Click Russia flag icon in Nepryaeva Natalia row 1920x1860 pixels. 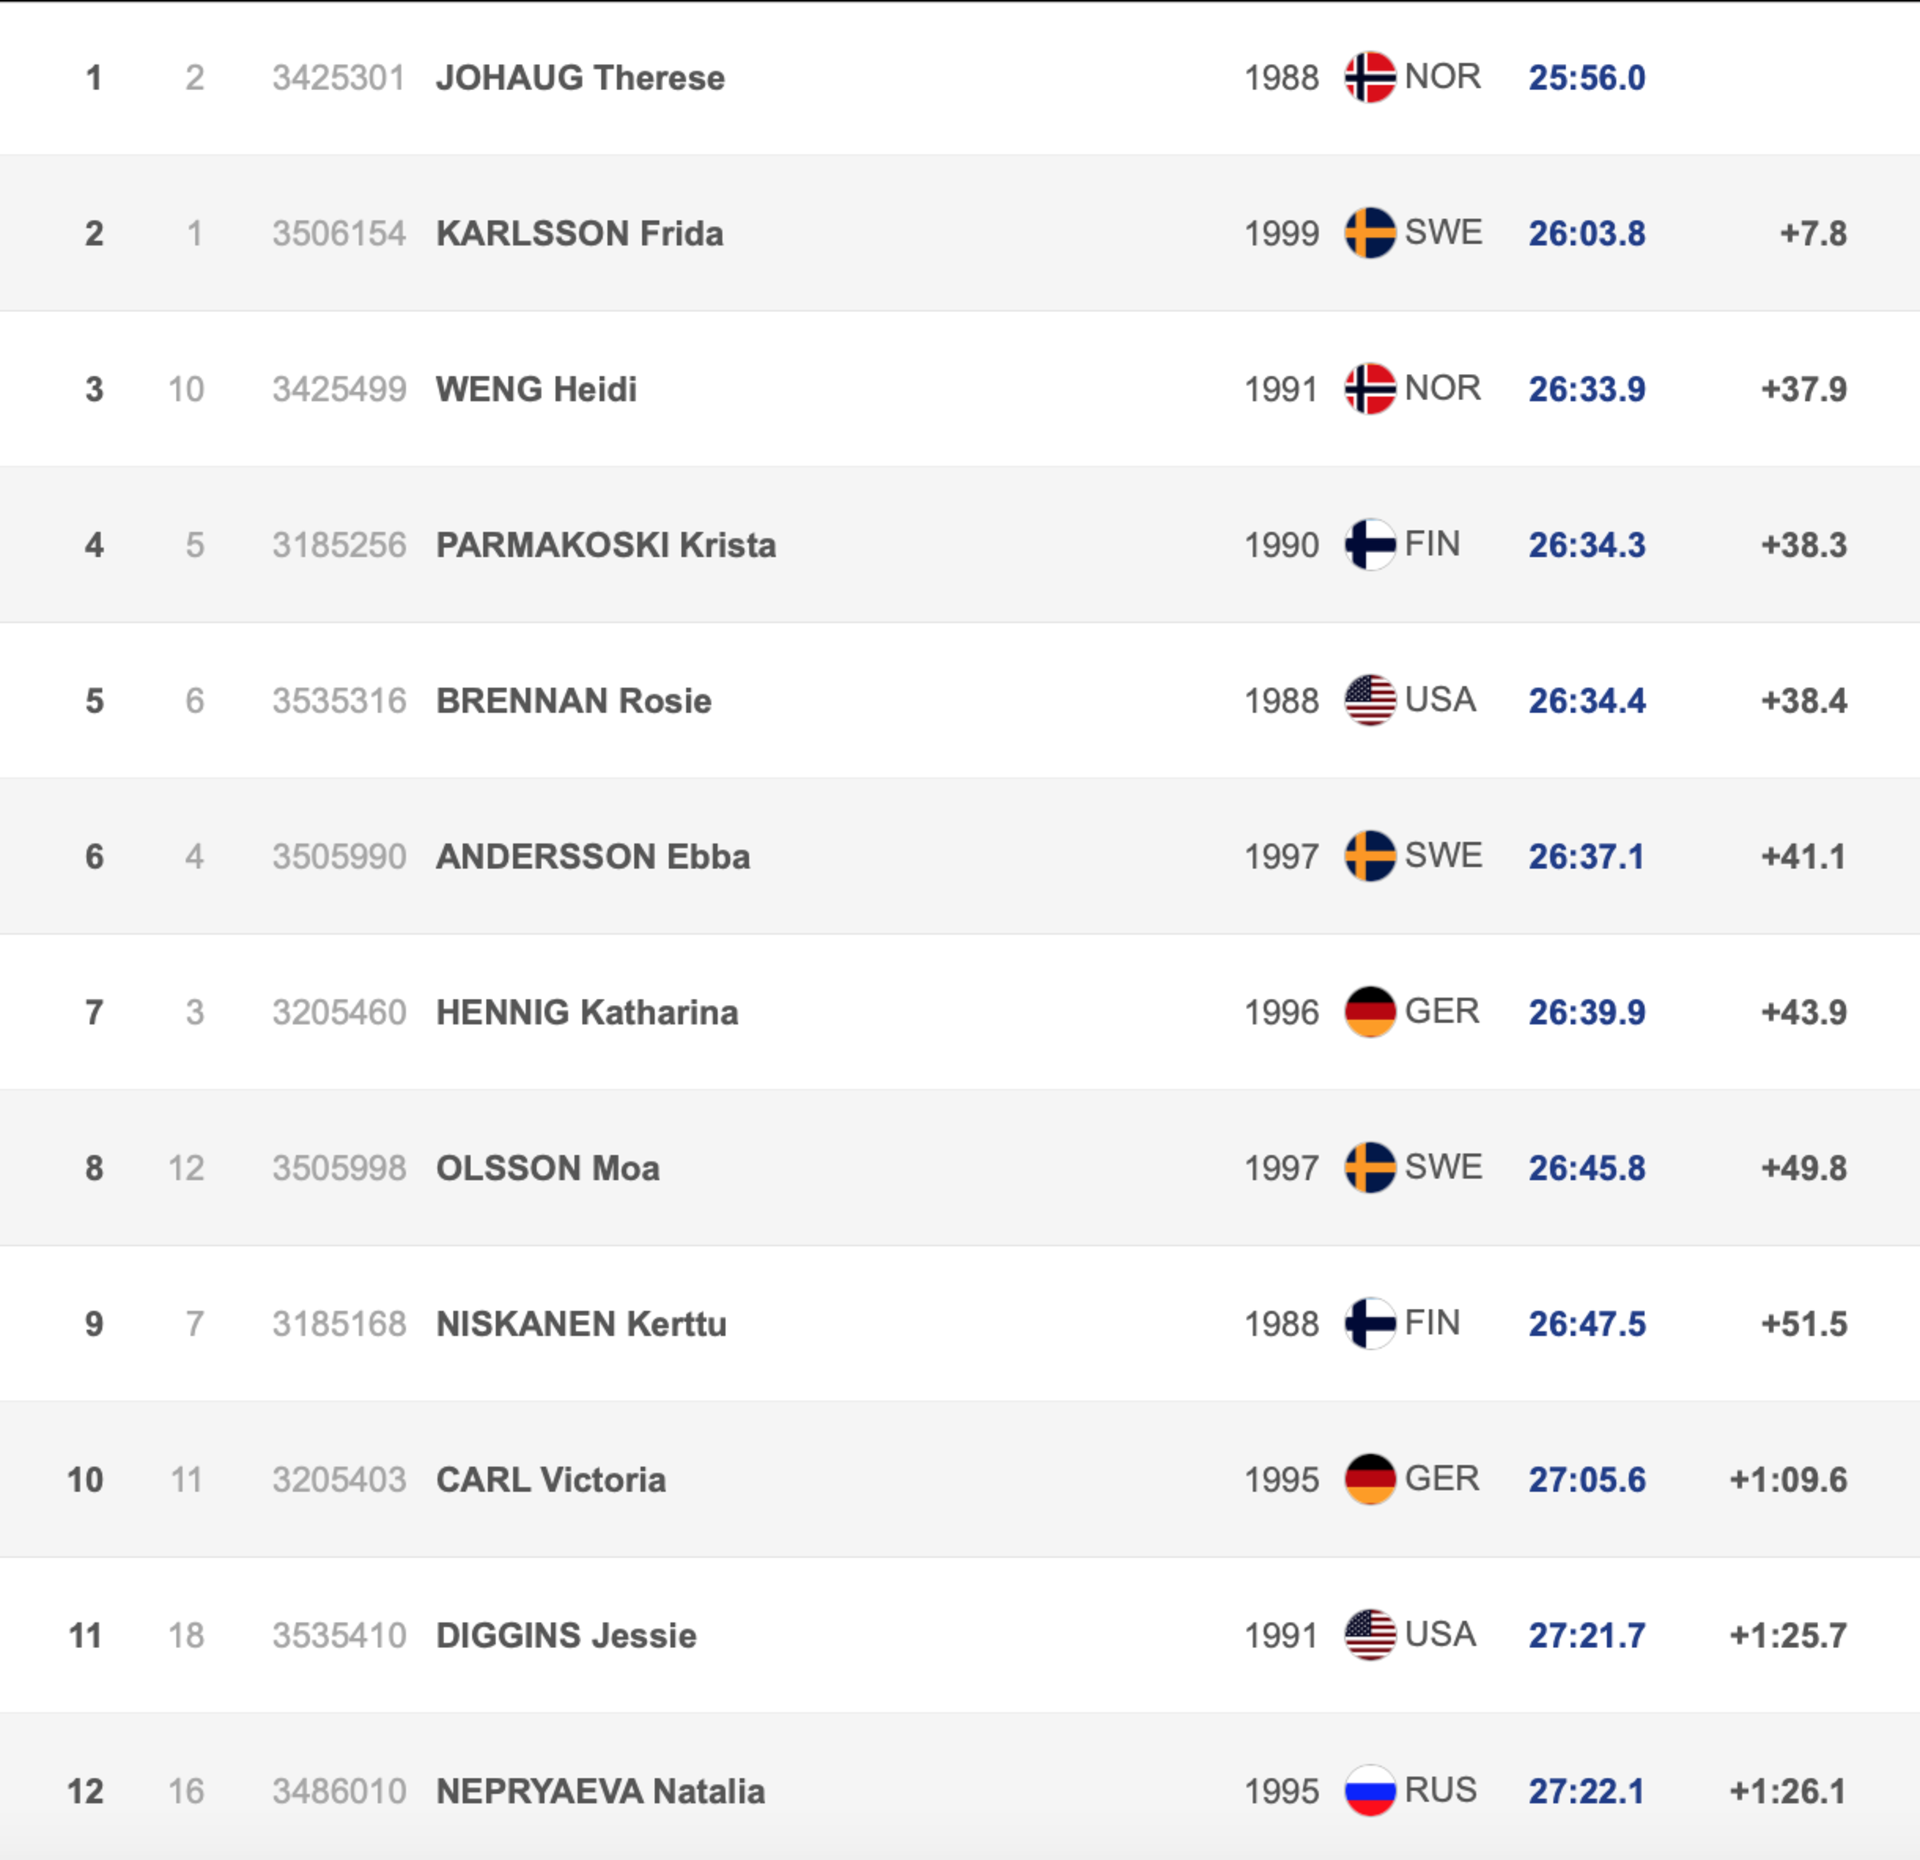pyautogui.click(x=1370, y=1791)
